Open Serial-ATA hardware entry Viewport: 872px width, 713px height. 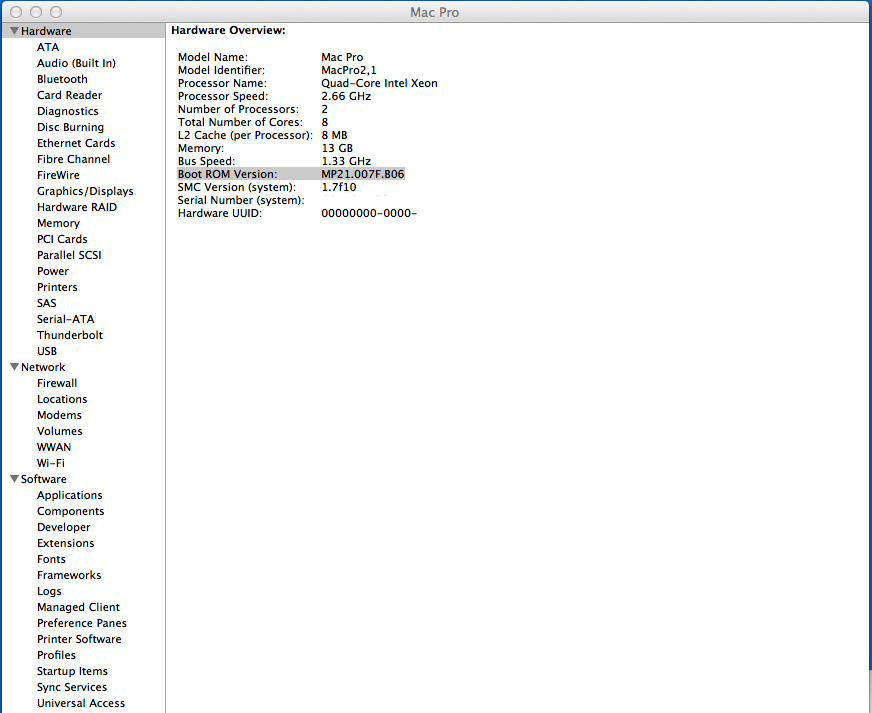tap(66, 319)
